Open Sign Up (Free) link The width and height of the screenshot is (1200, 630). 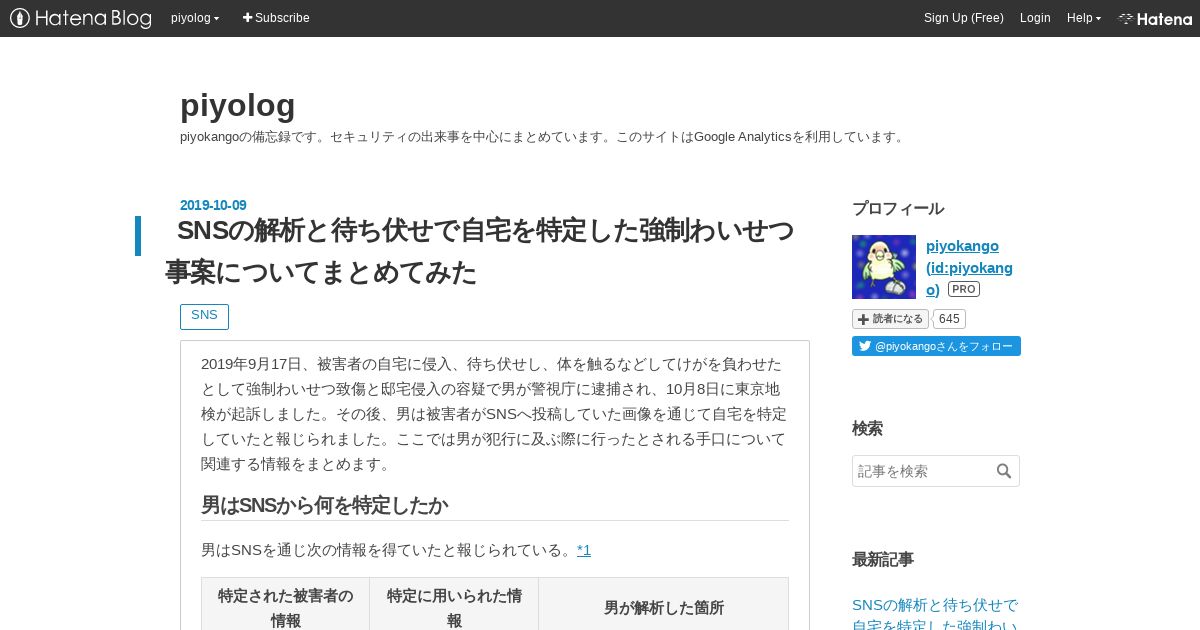coord(963,18)
